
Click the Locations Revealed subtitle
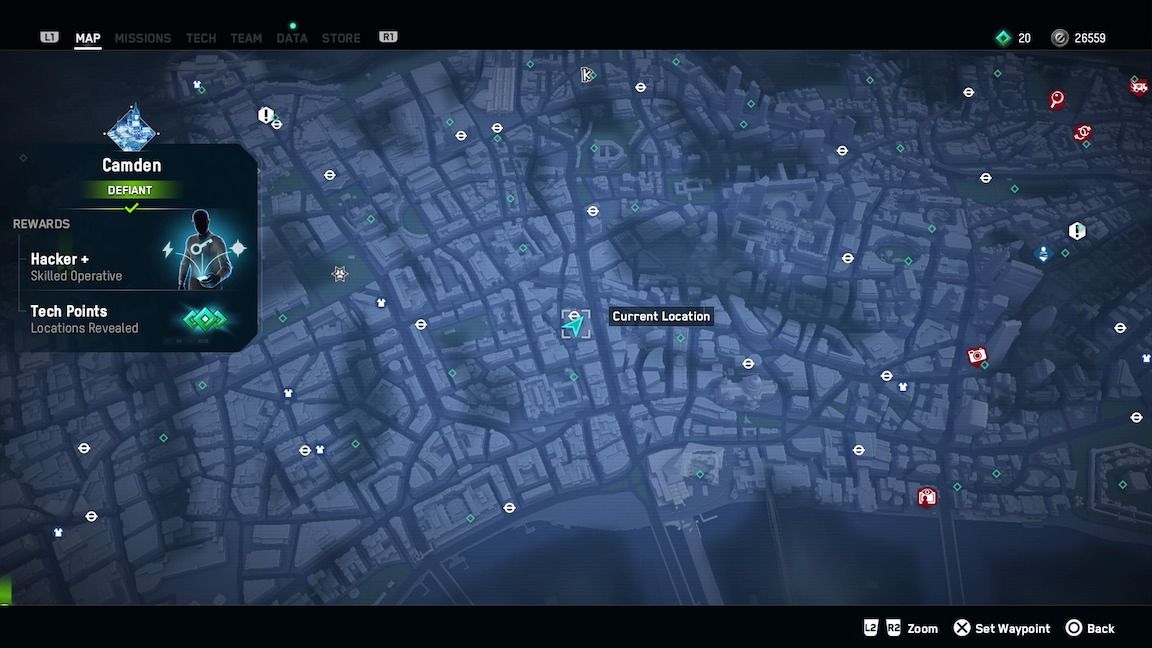point(84,328)
